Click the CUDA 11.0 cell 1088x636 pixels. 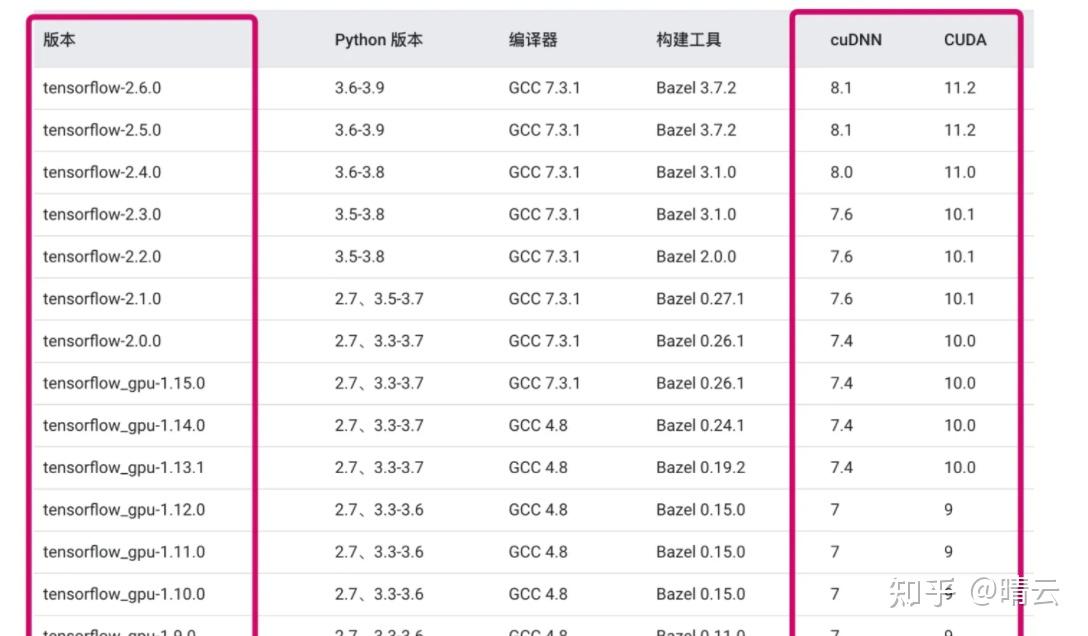click(960, 172)
